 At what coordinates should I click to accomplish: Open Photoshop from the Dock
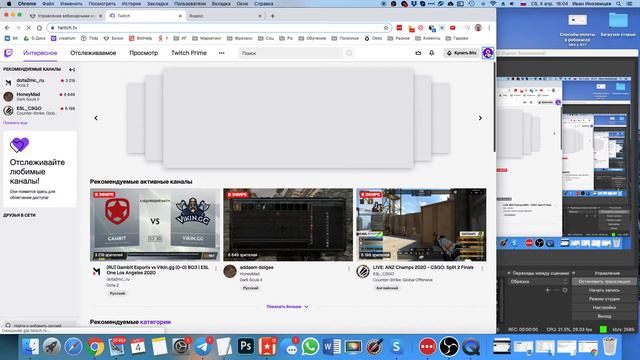click(x=246, y=347)
